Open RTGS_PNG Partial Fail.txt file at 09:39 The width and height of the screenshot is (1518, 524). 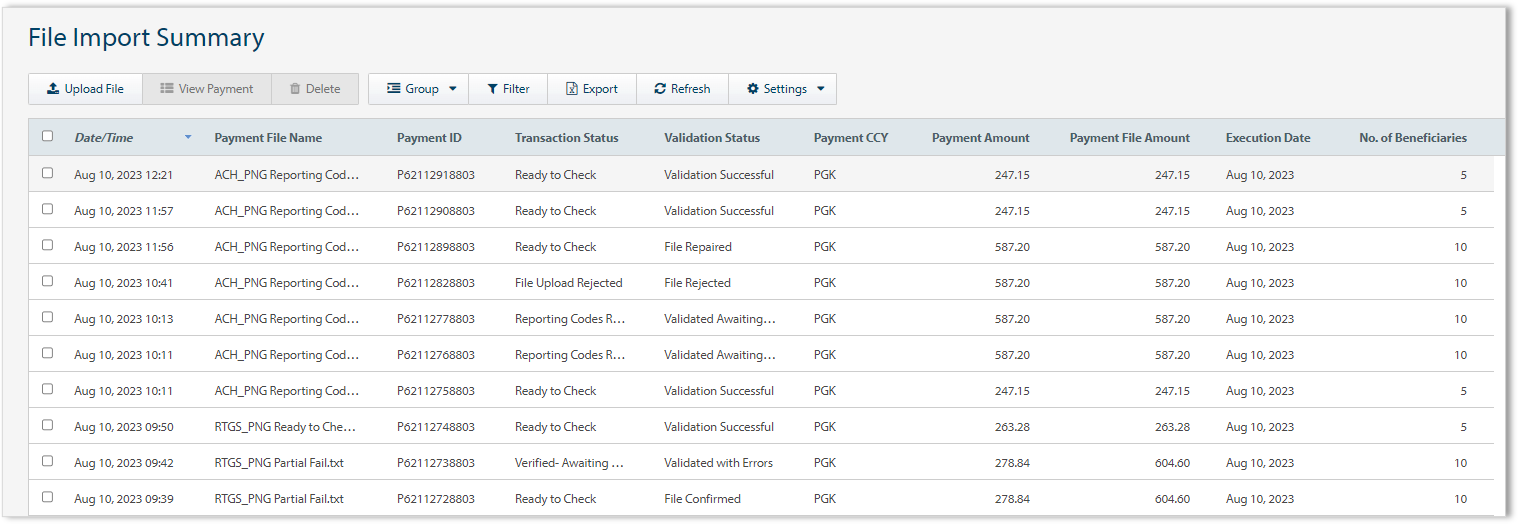click(x=279, y=499)
